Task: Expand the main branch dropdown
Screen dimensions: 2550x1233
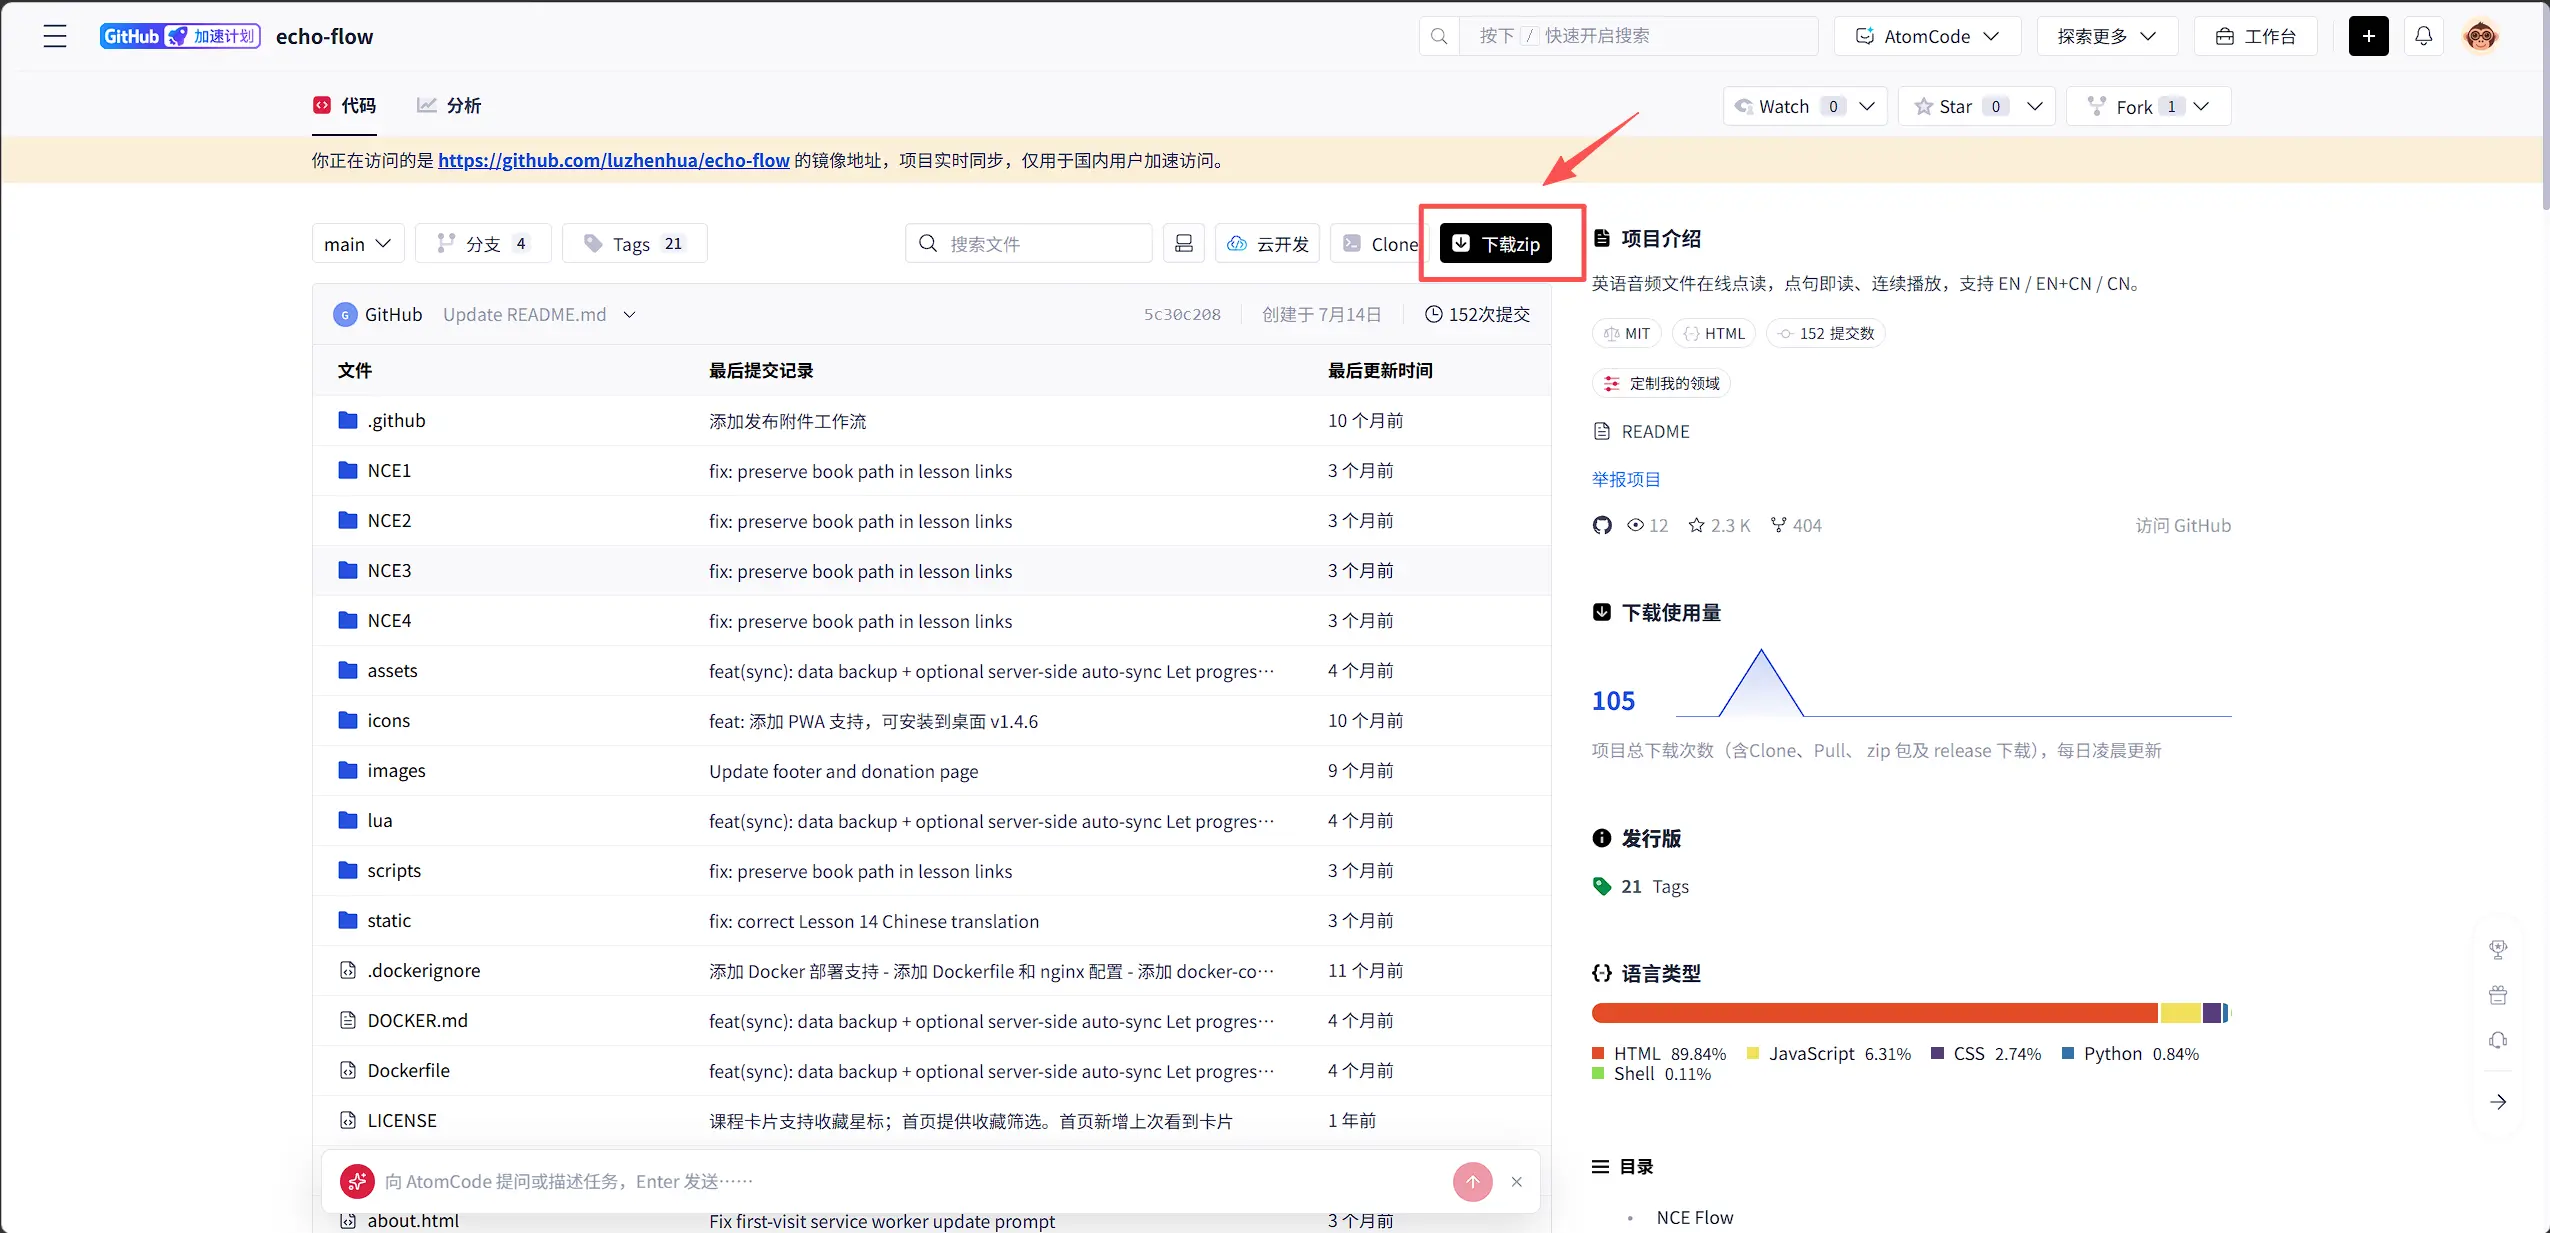Action: [x=358, y=244]
